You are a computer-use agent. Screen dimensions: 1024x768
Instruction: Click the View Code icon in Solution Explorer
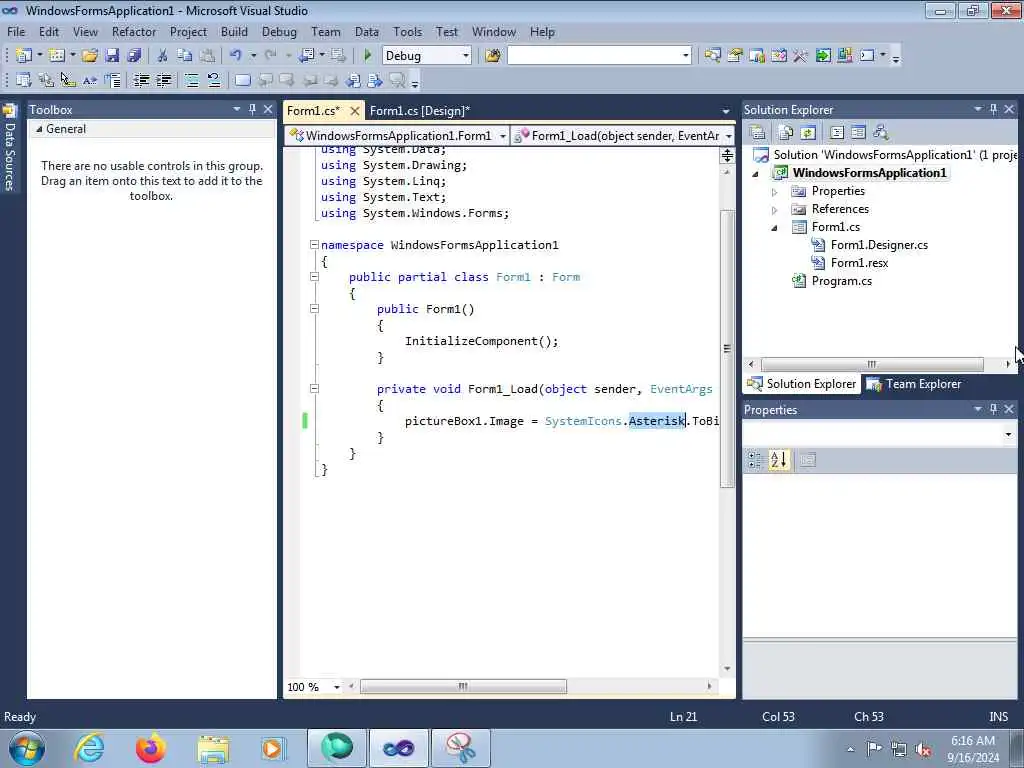837,133
